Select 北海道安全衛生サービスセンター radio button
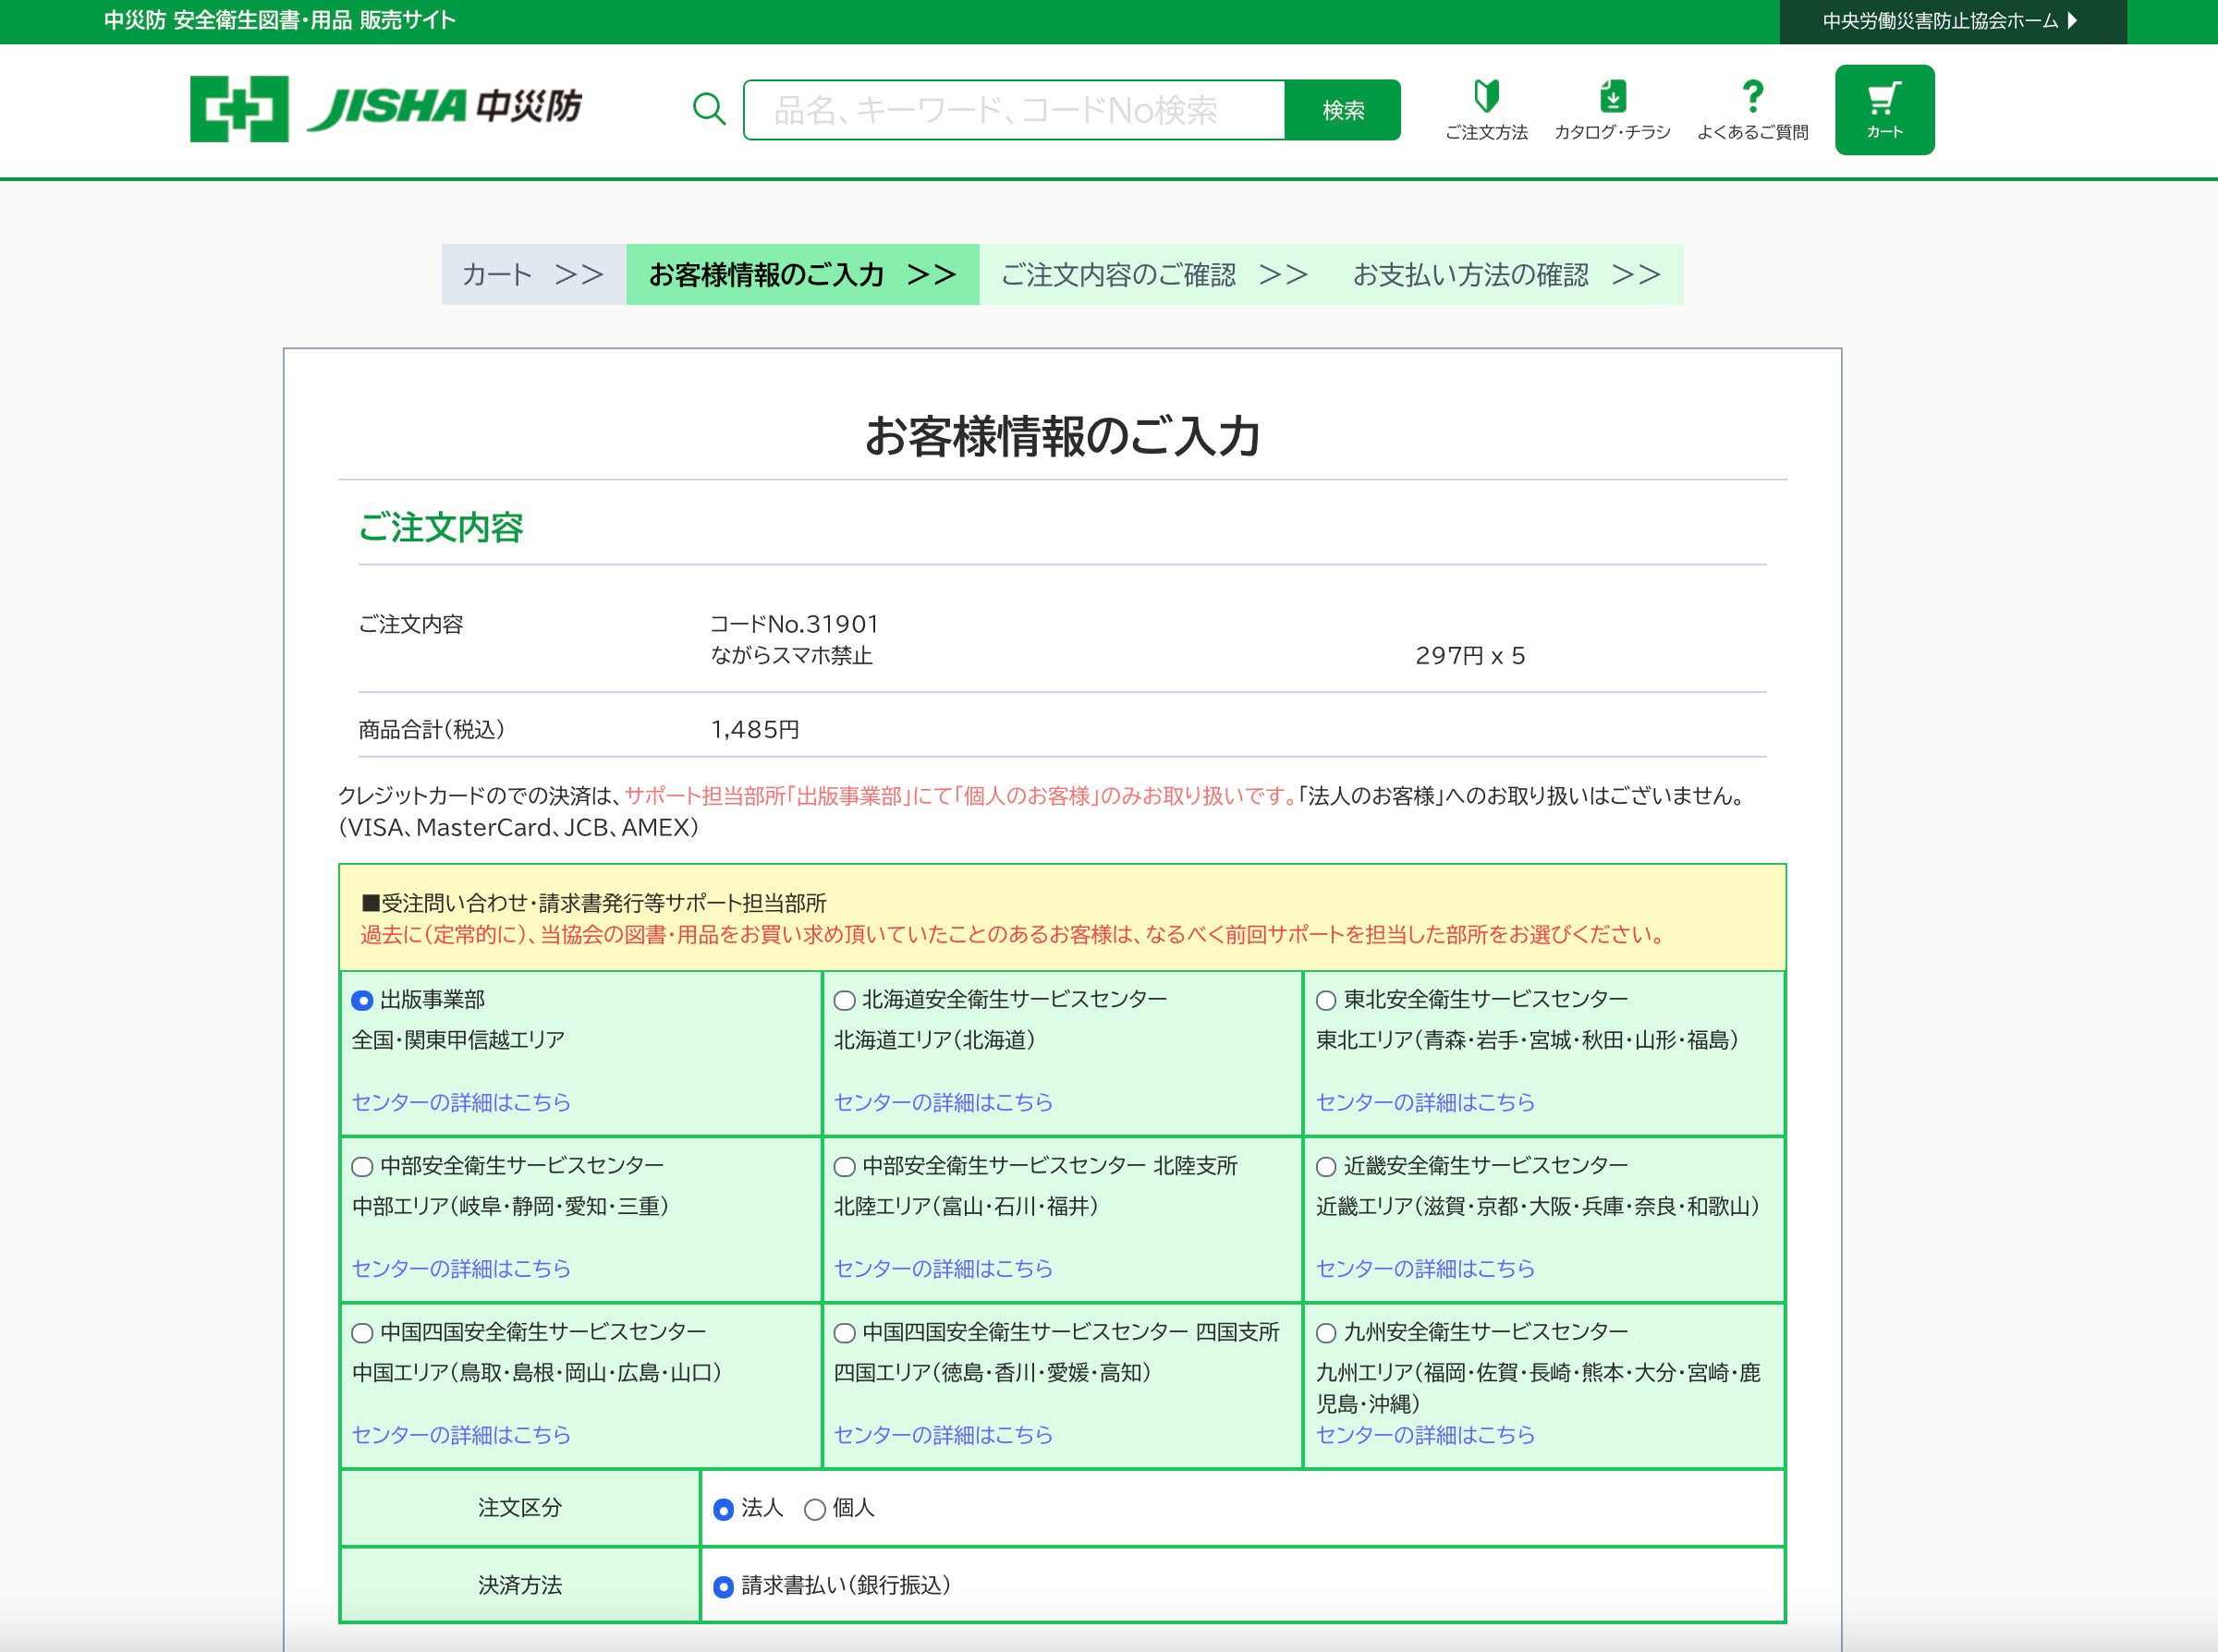 [x=845, y=1000]
